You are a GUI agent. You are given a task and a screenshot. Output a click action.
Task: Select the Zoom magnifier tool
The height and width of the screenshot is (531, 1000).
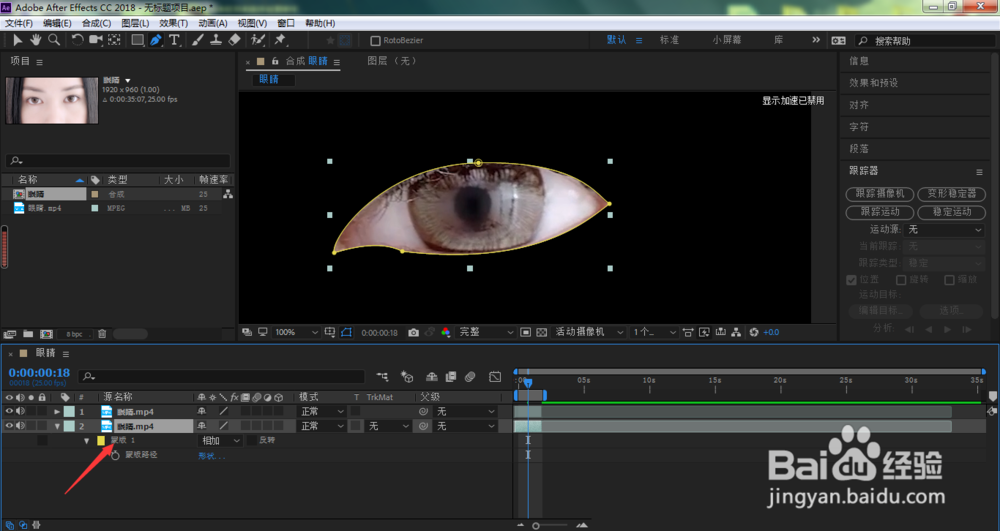pos(54,40)
